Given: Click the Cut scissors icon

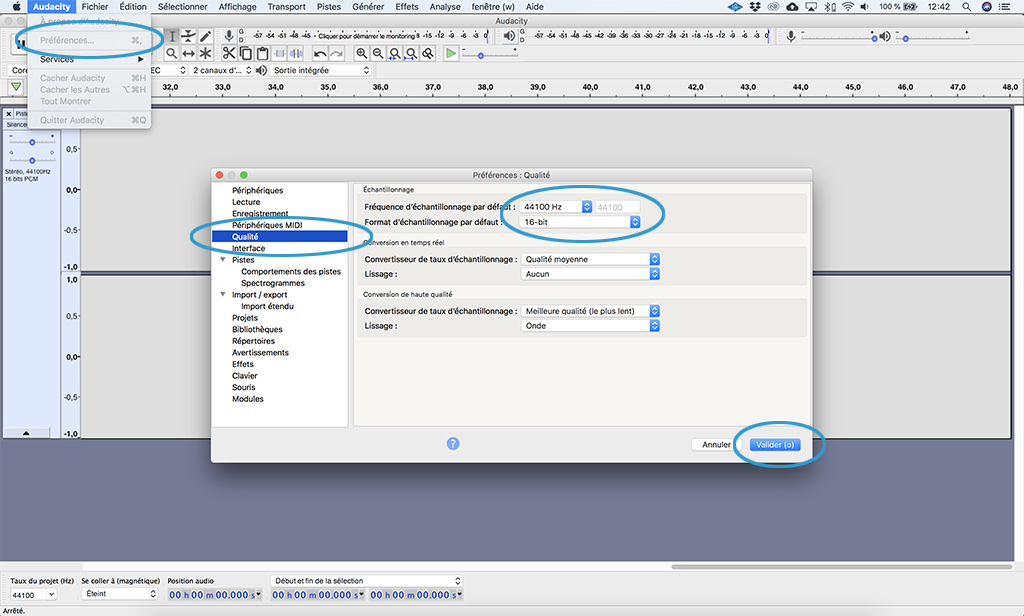Looking at the screenshot, I should 229,54.
